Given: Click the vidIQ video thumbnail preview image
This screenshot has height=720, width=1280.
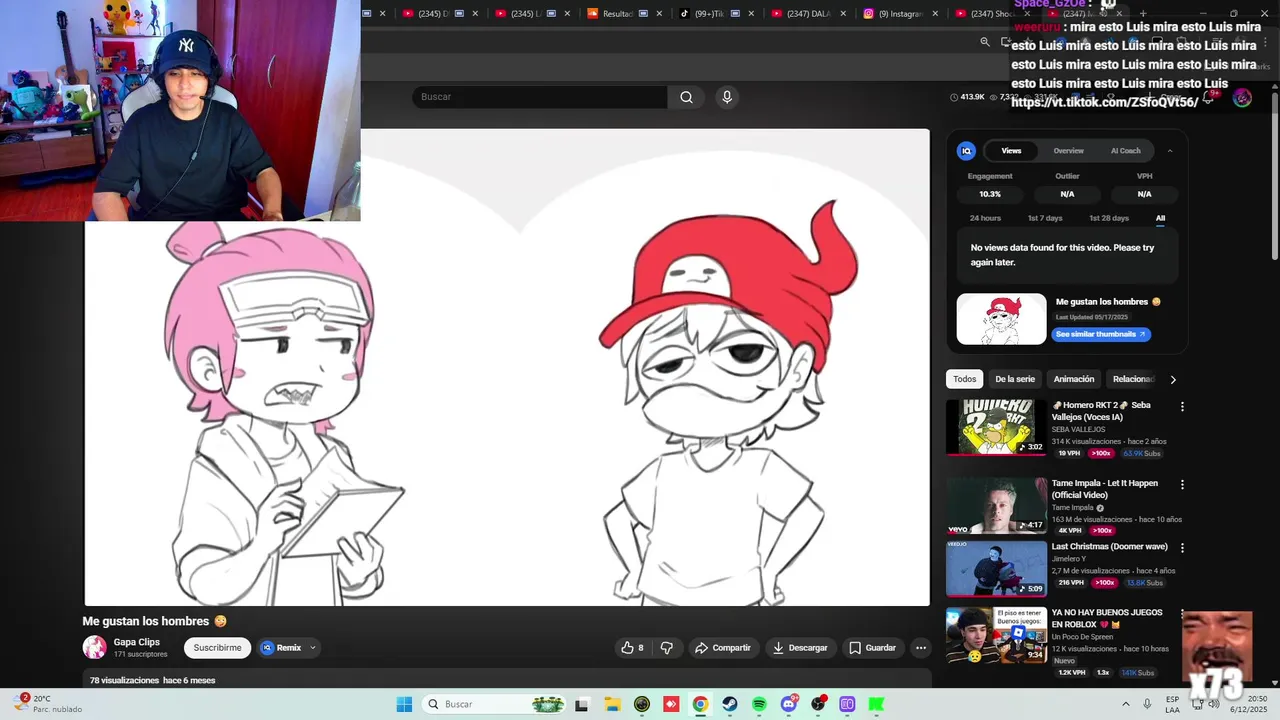Looking at the screenshot, I should pyautogui.click(x=1001, y=319).
